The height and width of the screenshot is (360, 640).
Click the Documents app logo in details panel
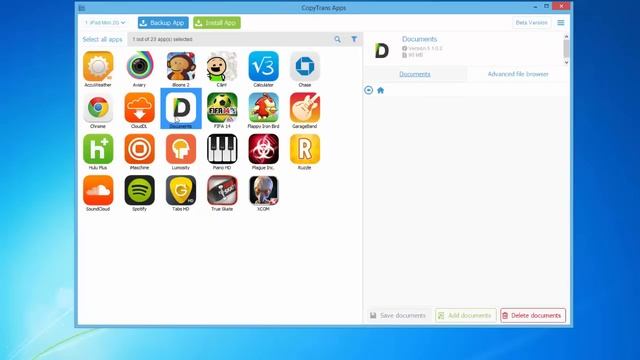pyautogui.click(x=382, y=51)
